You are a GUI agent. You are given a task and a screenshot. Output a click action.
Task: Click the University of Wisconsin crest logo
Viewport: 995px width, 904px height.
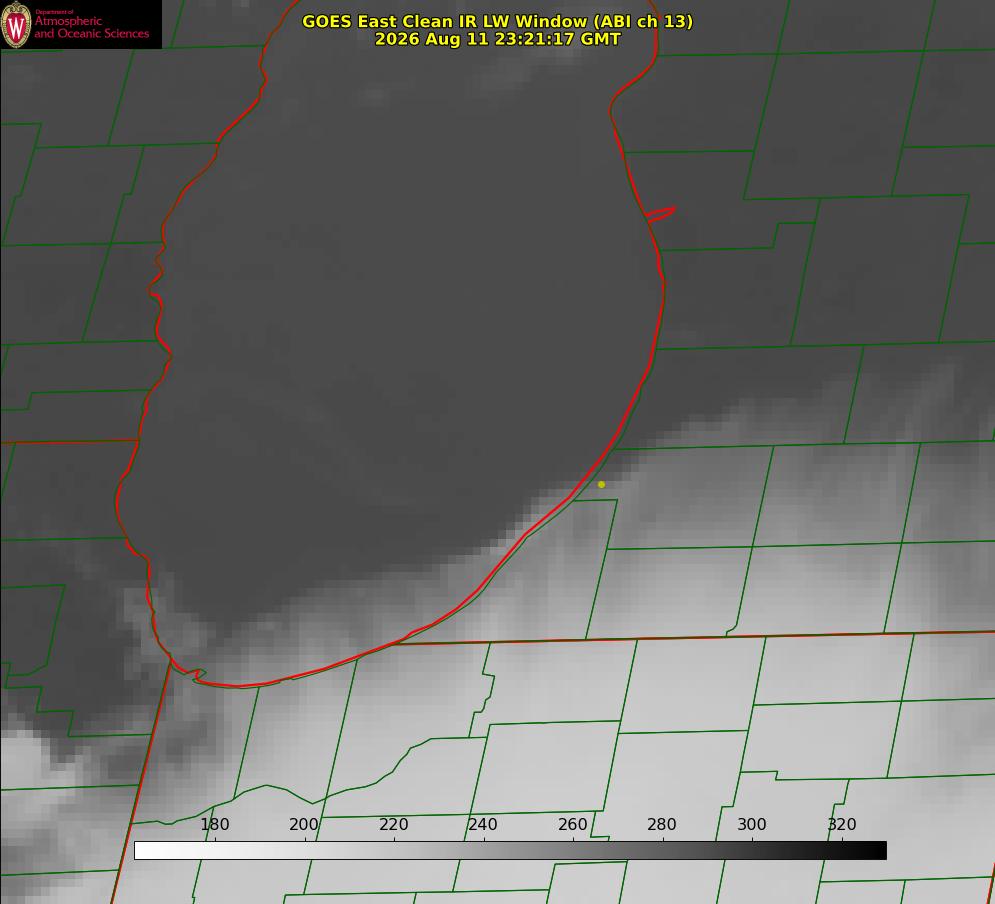click(16, 24)
